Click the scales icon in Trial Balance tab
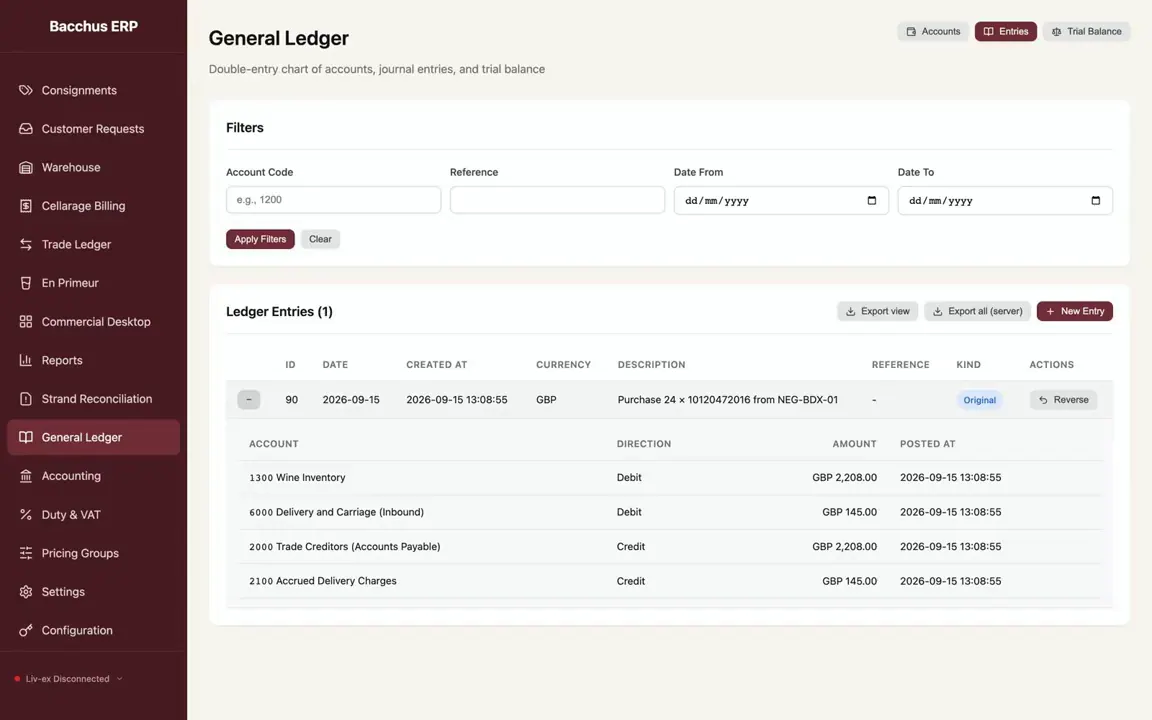Image resolution: width=1152 pixels, height=720 pixels. pyautogui.click(x=1056, y=32)
